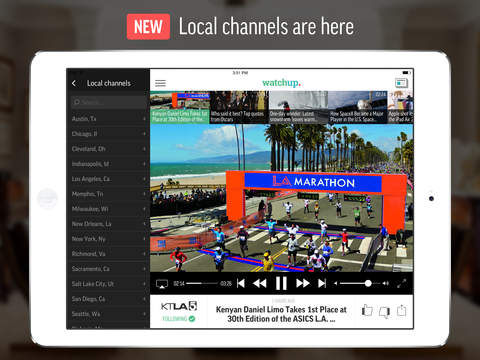Click the KTLA 5 channel logo

click(x=179, y=306)
